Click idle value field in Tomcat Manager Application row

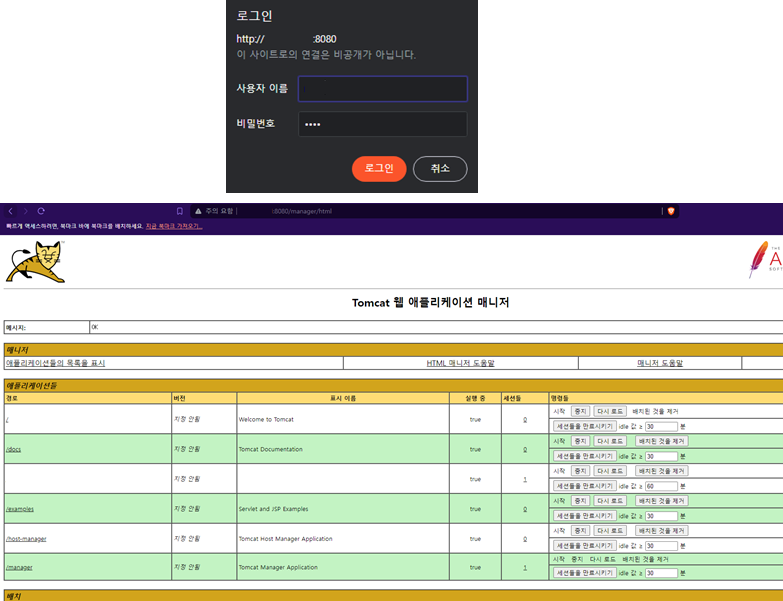661,574
